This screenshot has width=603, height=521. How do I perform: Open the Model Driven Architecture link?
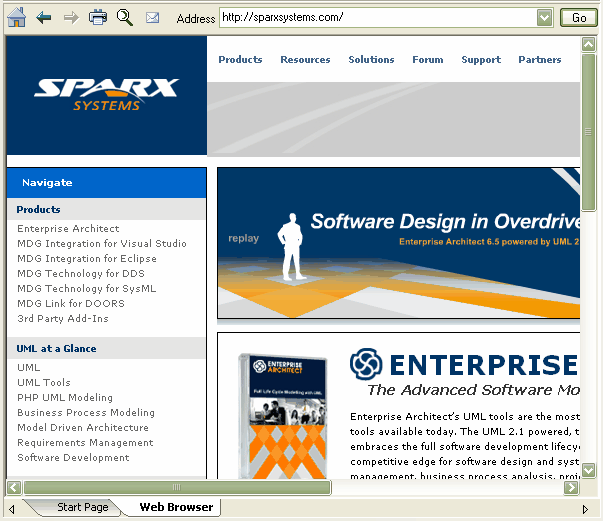pos(83,427)
